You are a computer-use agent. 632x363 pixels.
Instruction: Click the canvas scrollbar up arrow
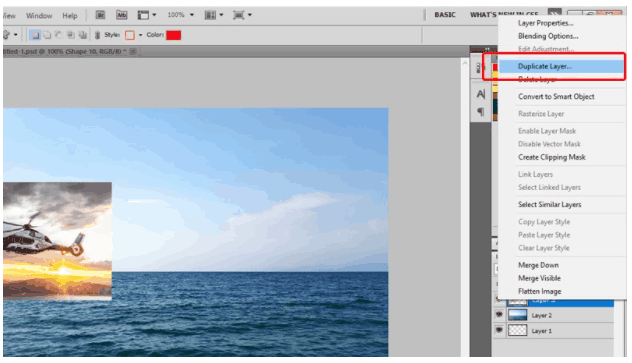pyautogui.click(x=465, y=63)
